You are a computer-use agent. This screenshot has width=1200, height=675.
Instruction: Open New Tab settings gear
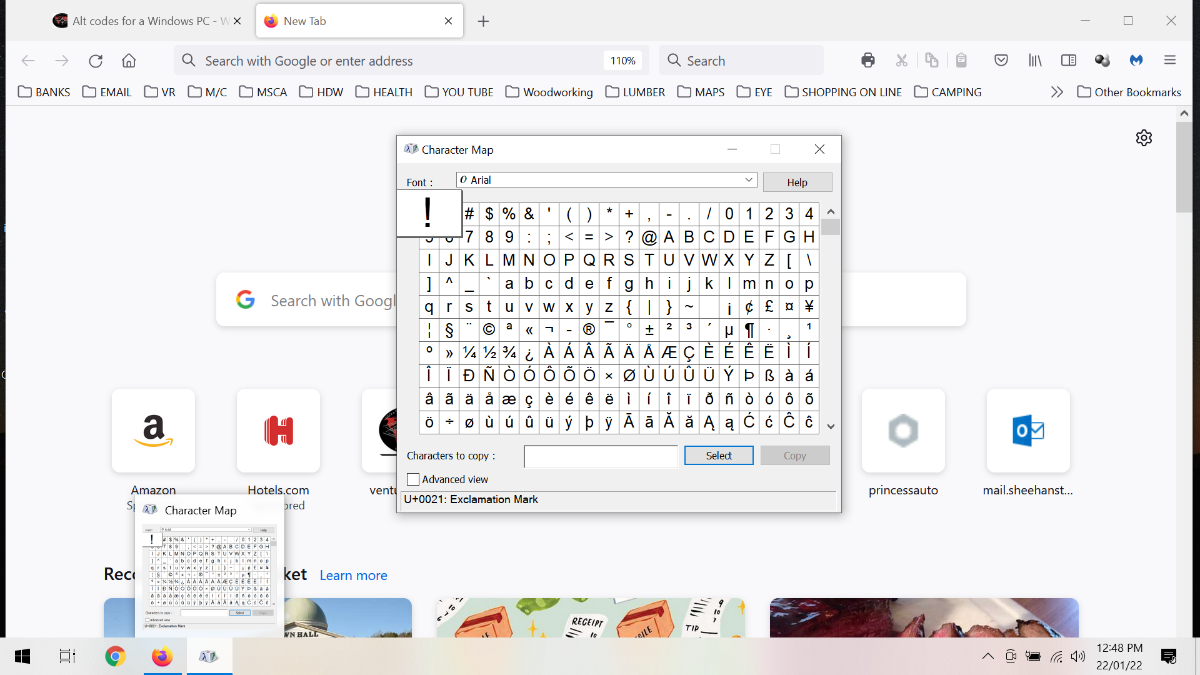[1144, 138]
